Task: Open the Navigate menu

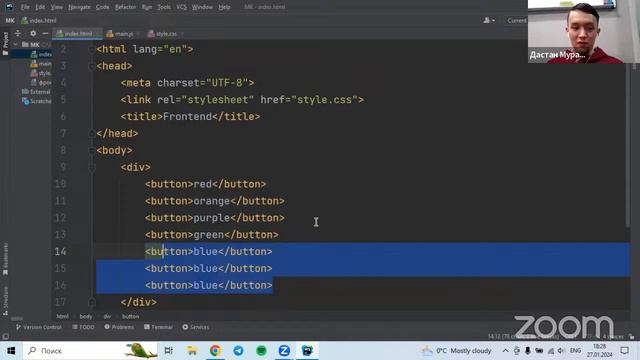Action: pos(79,7)
